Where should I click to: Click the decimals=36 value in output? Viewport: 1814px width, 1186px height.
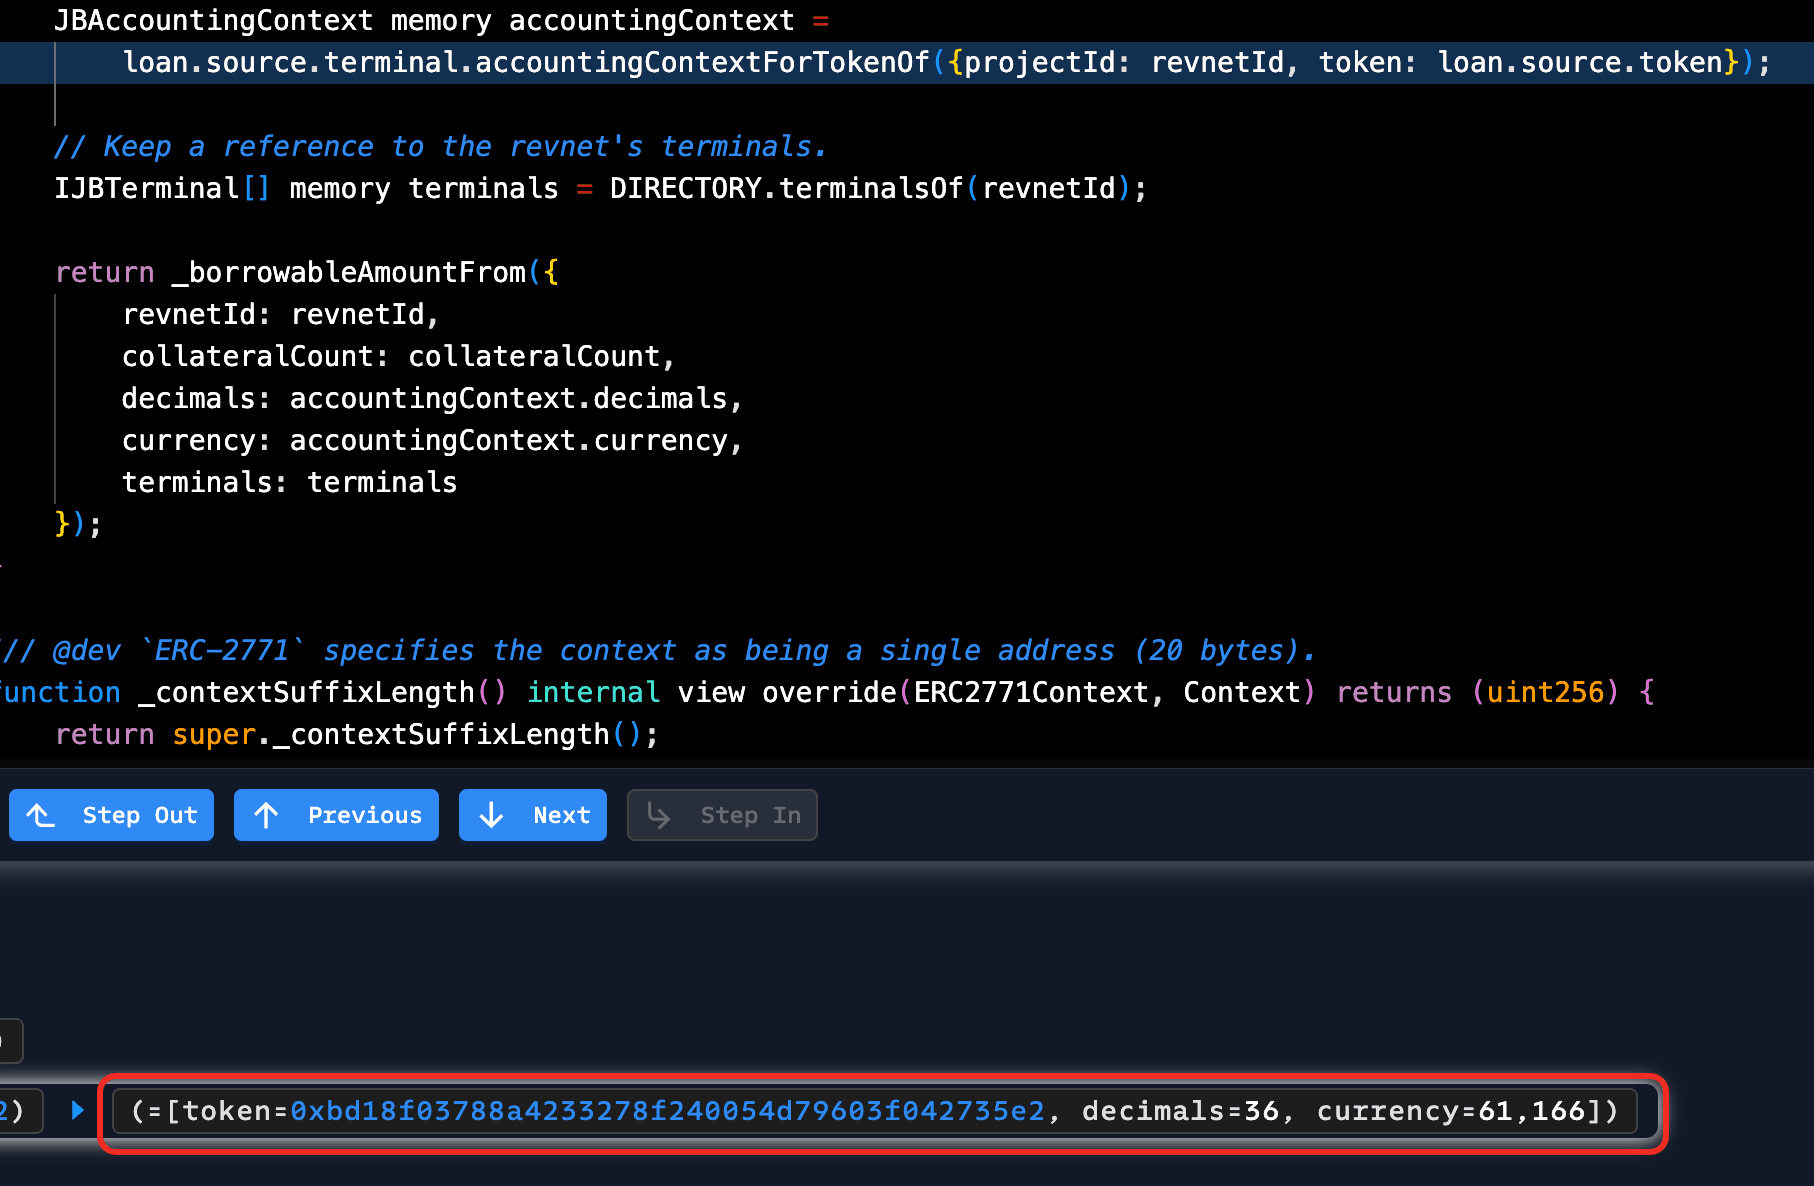pyautogui.click(x=1180, y=1111)
